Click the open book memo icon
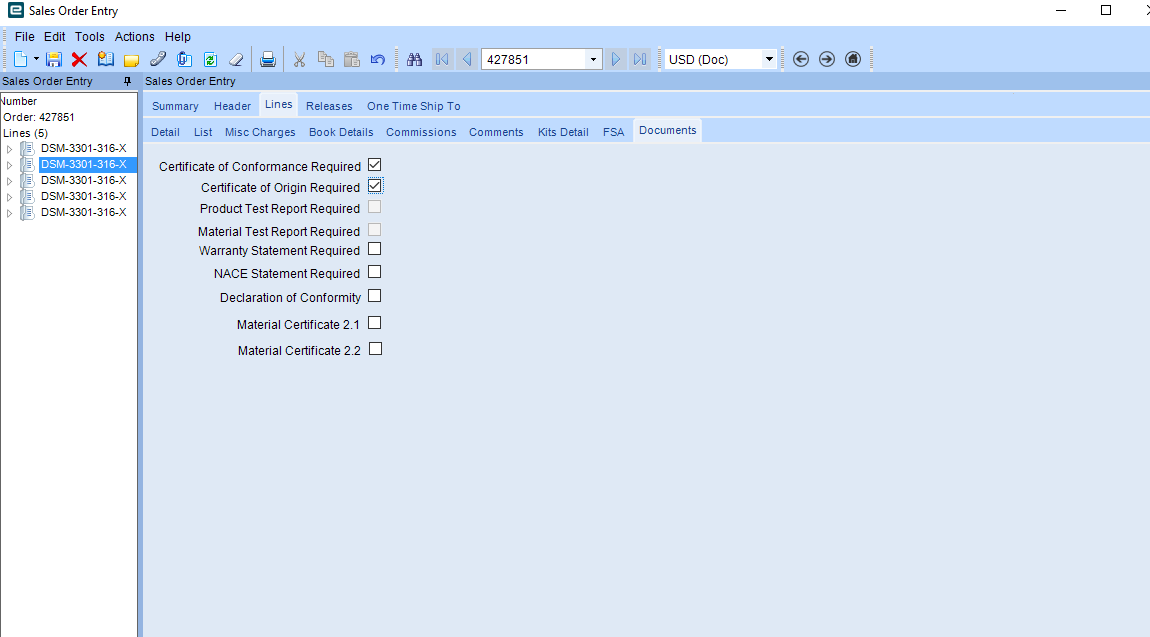This screenshot has width=1150, height=637. [x=106, y=59]
